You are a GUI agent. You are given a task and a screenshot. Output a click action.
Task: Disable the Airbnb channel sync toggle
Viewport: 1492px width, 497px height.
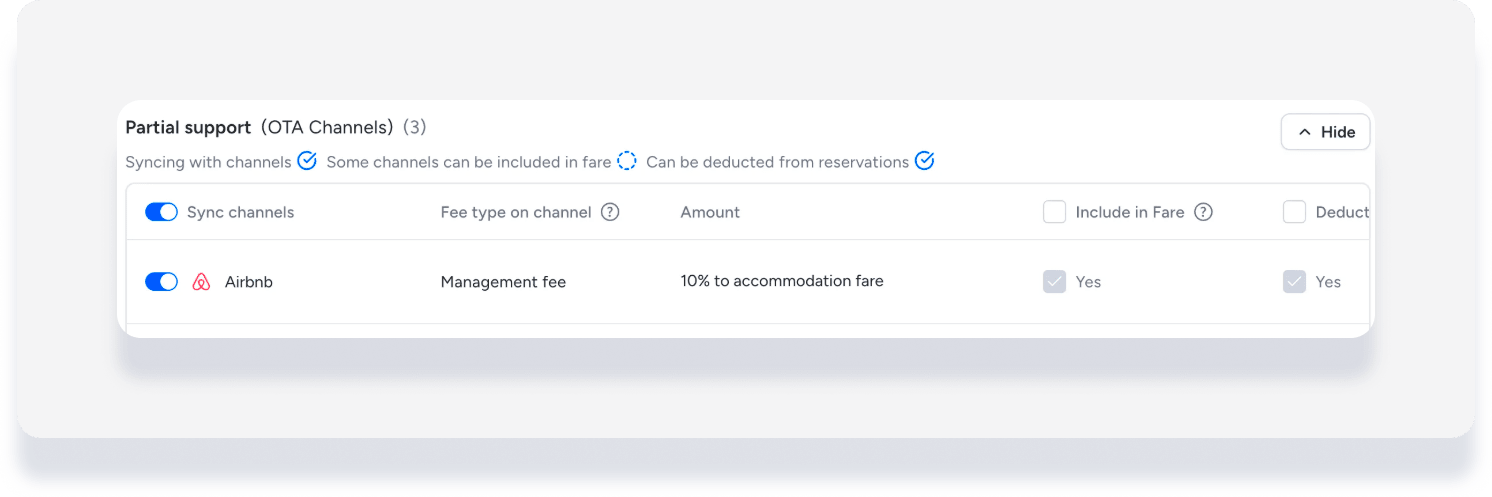coord(161,282)
